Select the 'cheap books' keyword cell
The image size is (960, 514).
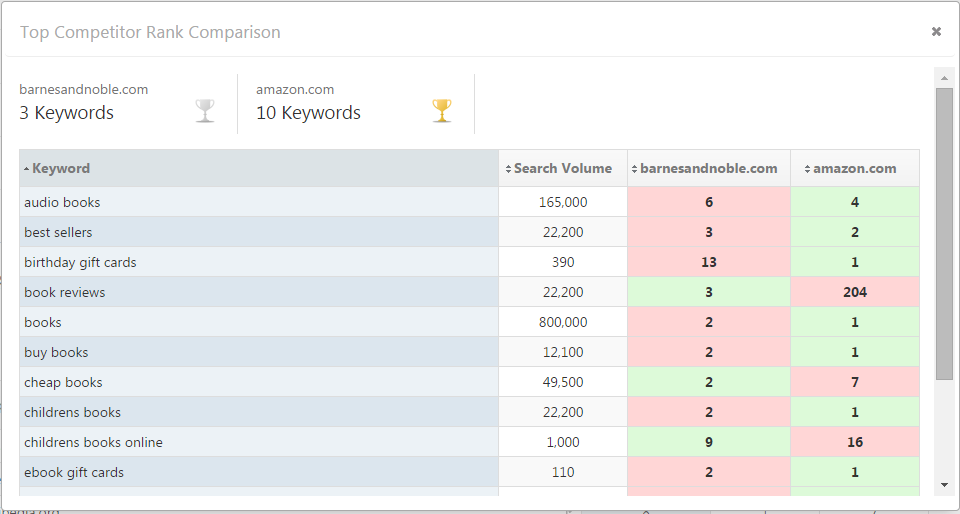pos(63,382)
